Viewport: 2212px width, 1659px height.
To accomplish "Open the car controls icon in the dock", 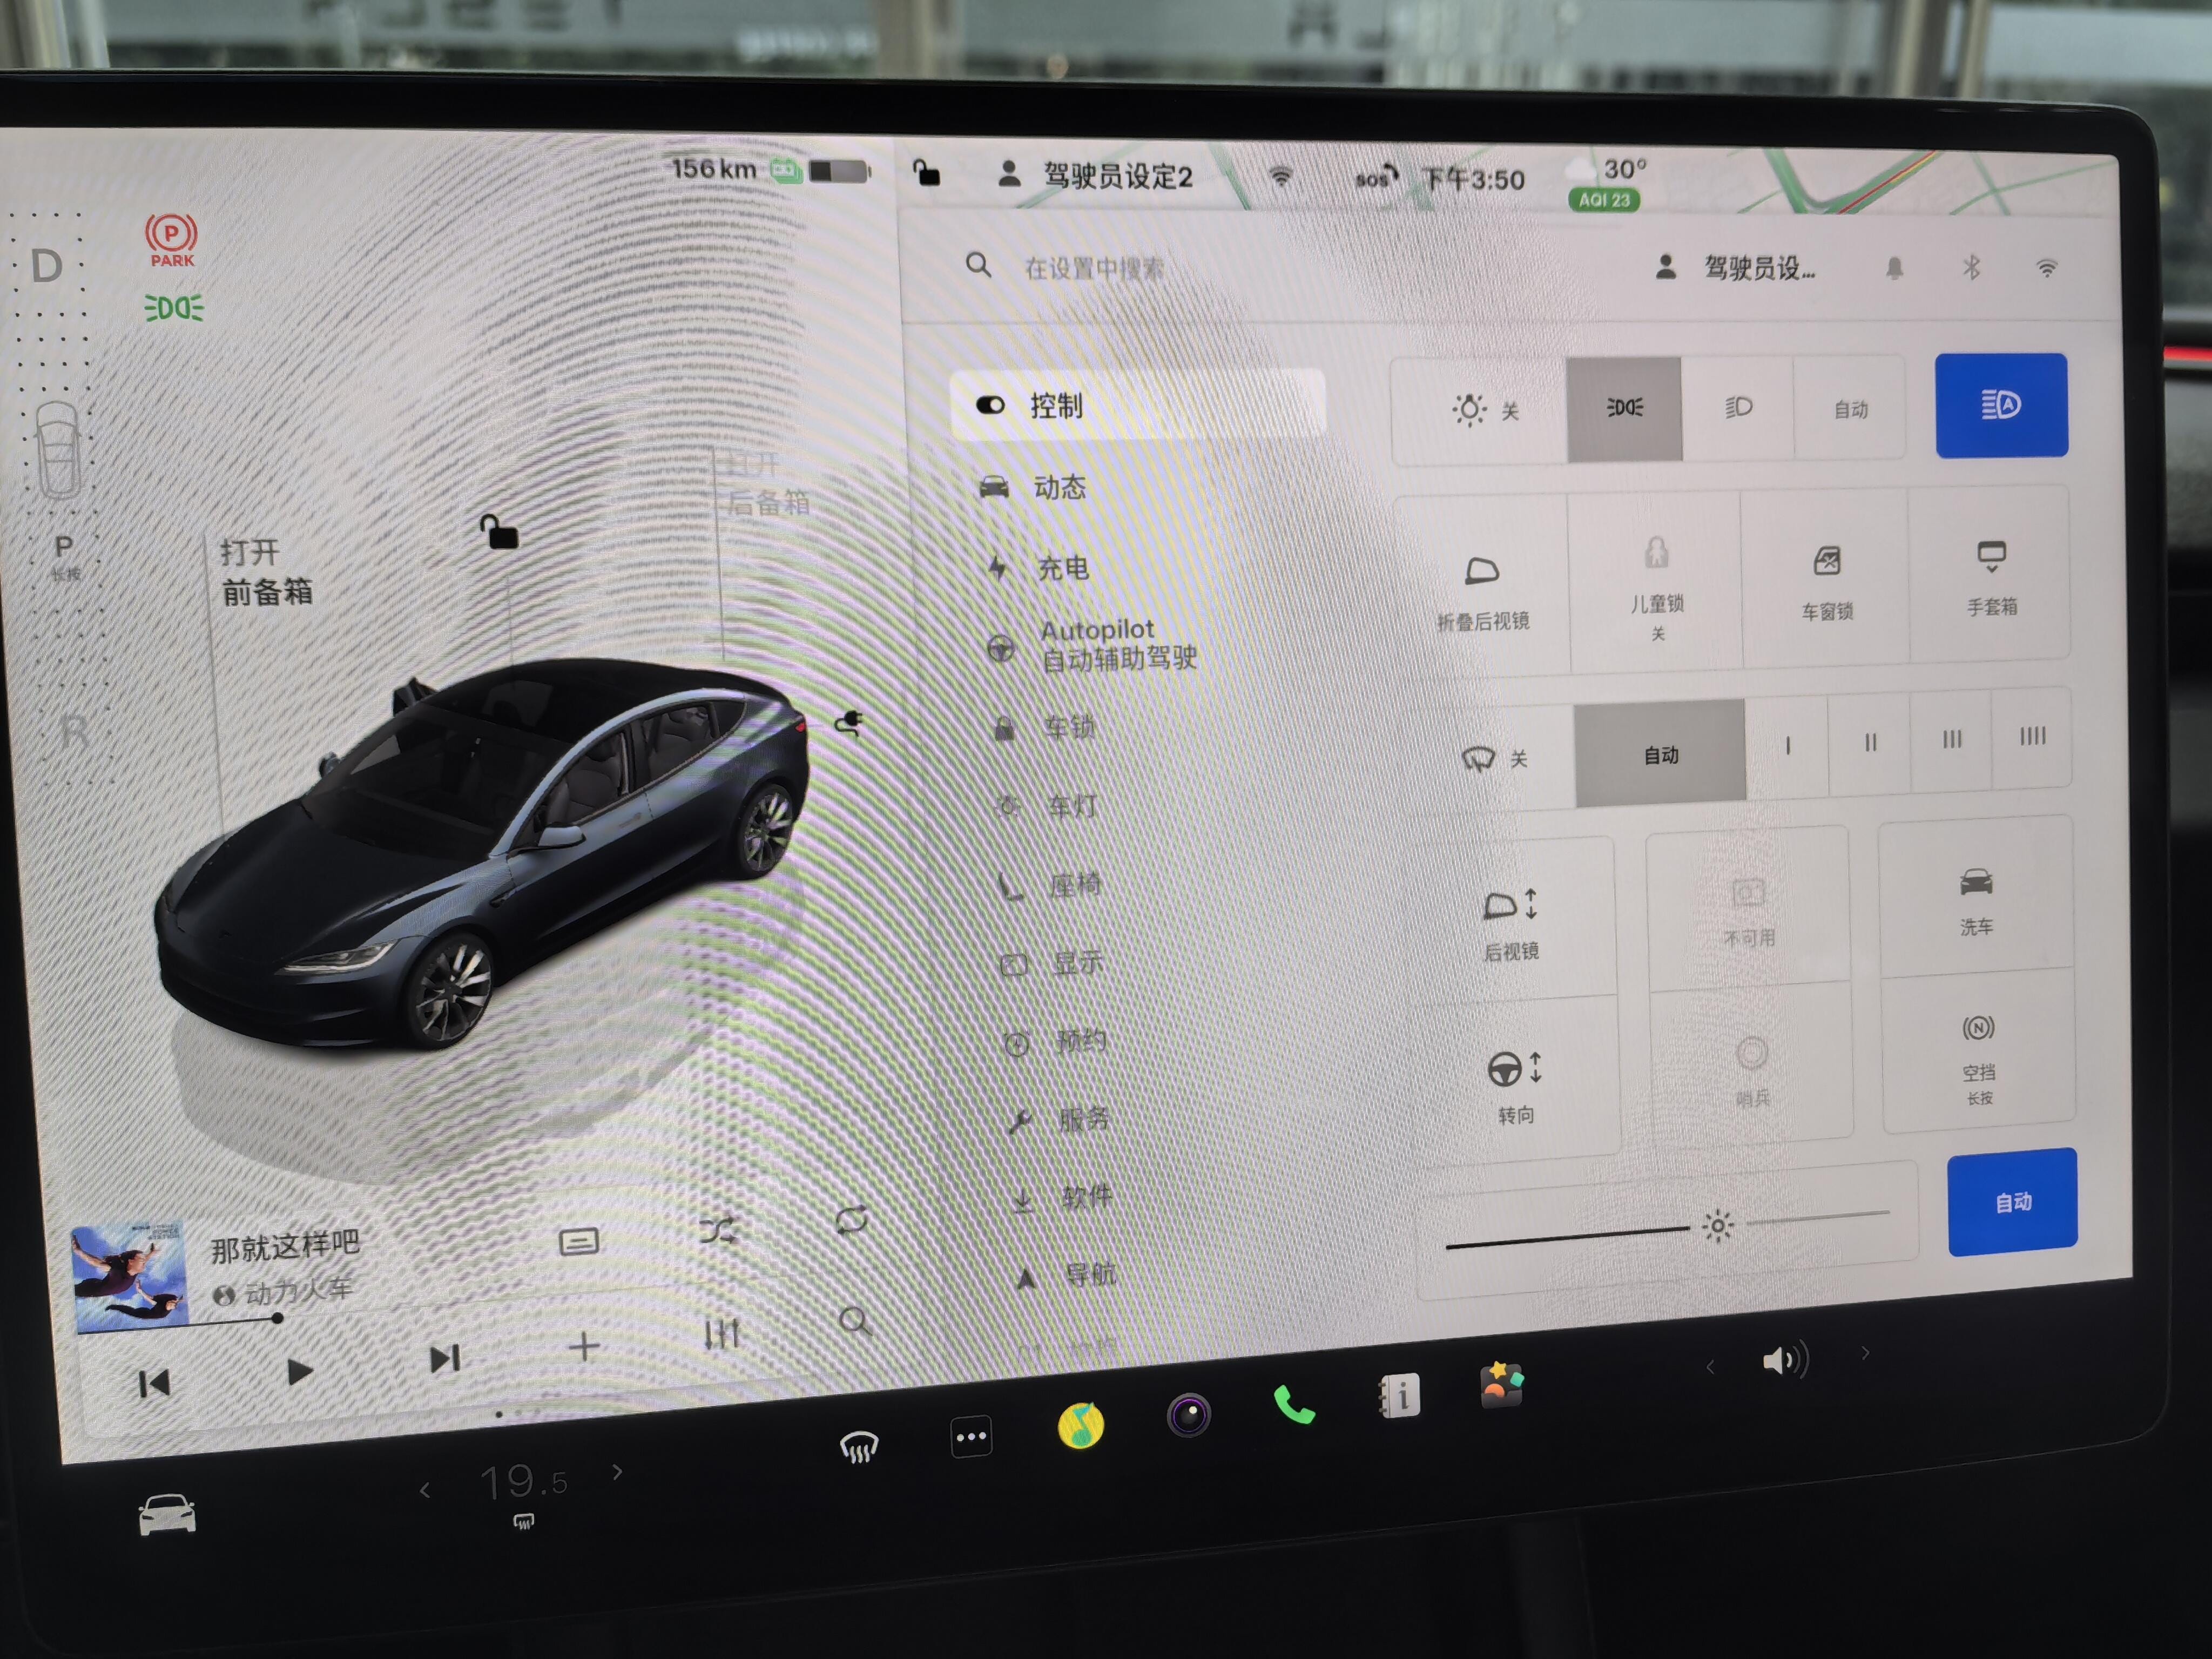I will pyautogui.click(x=167, y=1513).
